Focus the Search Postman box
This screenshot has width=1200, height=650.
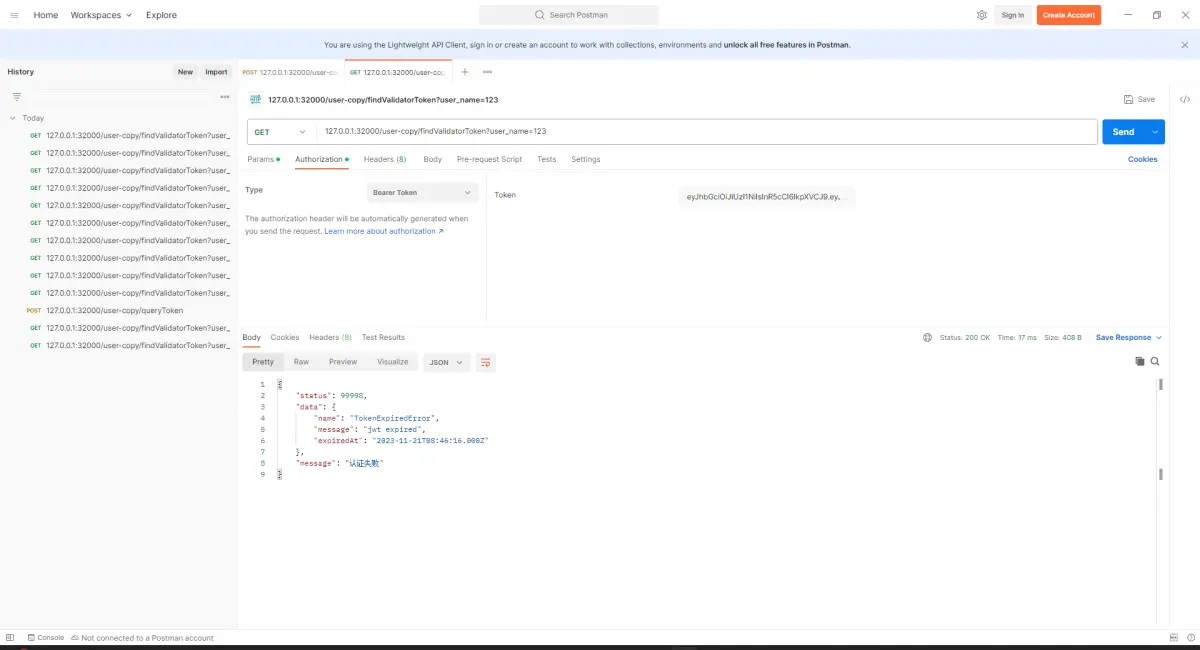pyautogui.click(x=569, y=15)
